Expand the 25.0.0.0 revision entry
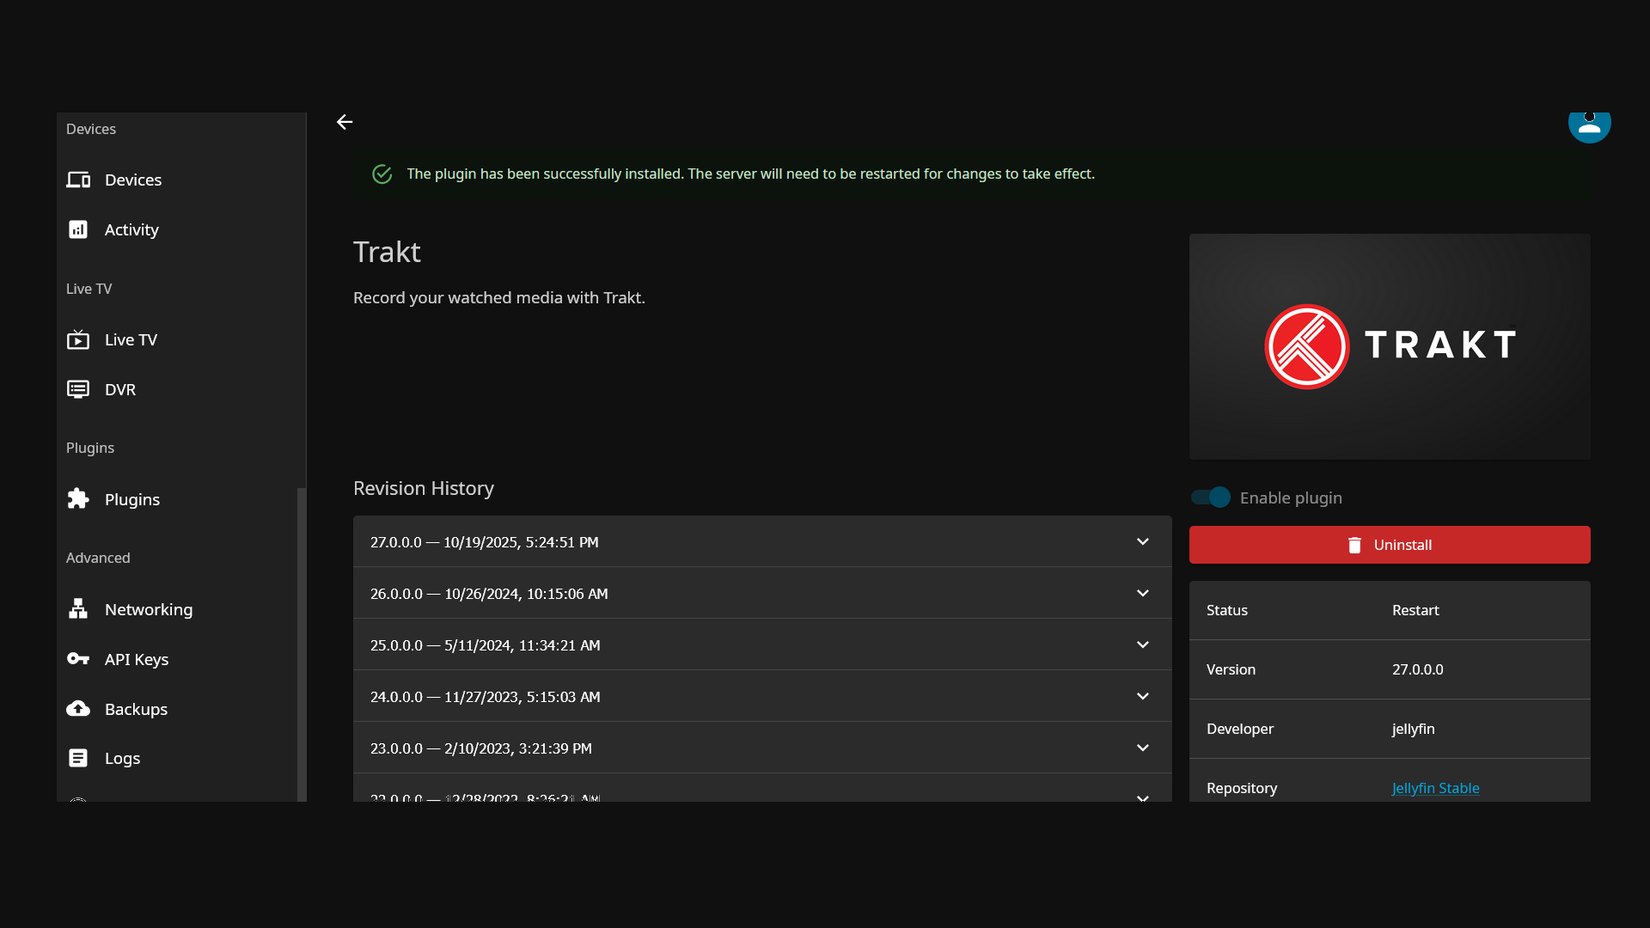Viewport: 1650px width, 928px height. click(x=762, y=645)
